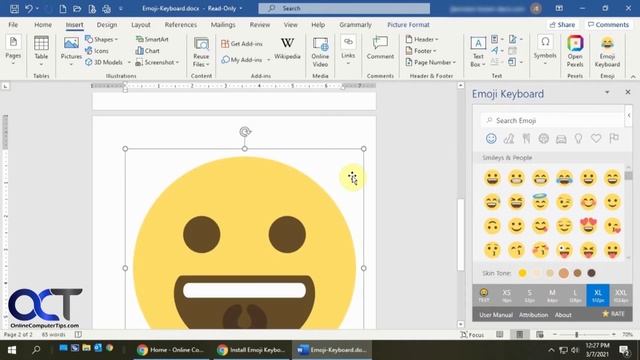Open the About link

(x=563, y=315)
